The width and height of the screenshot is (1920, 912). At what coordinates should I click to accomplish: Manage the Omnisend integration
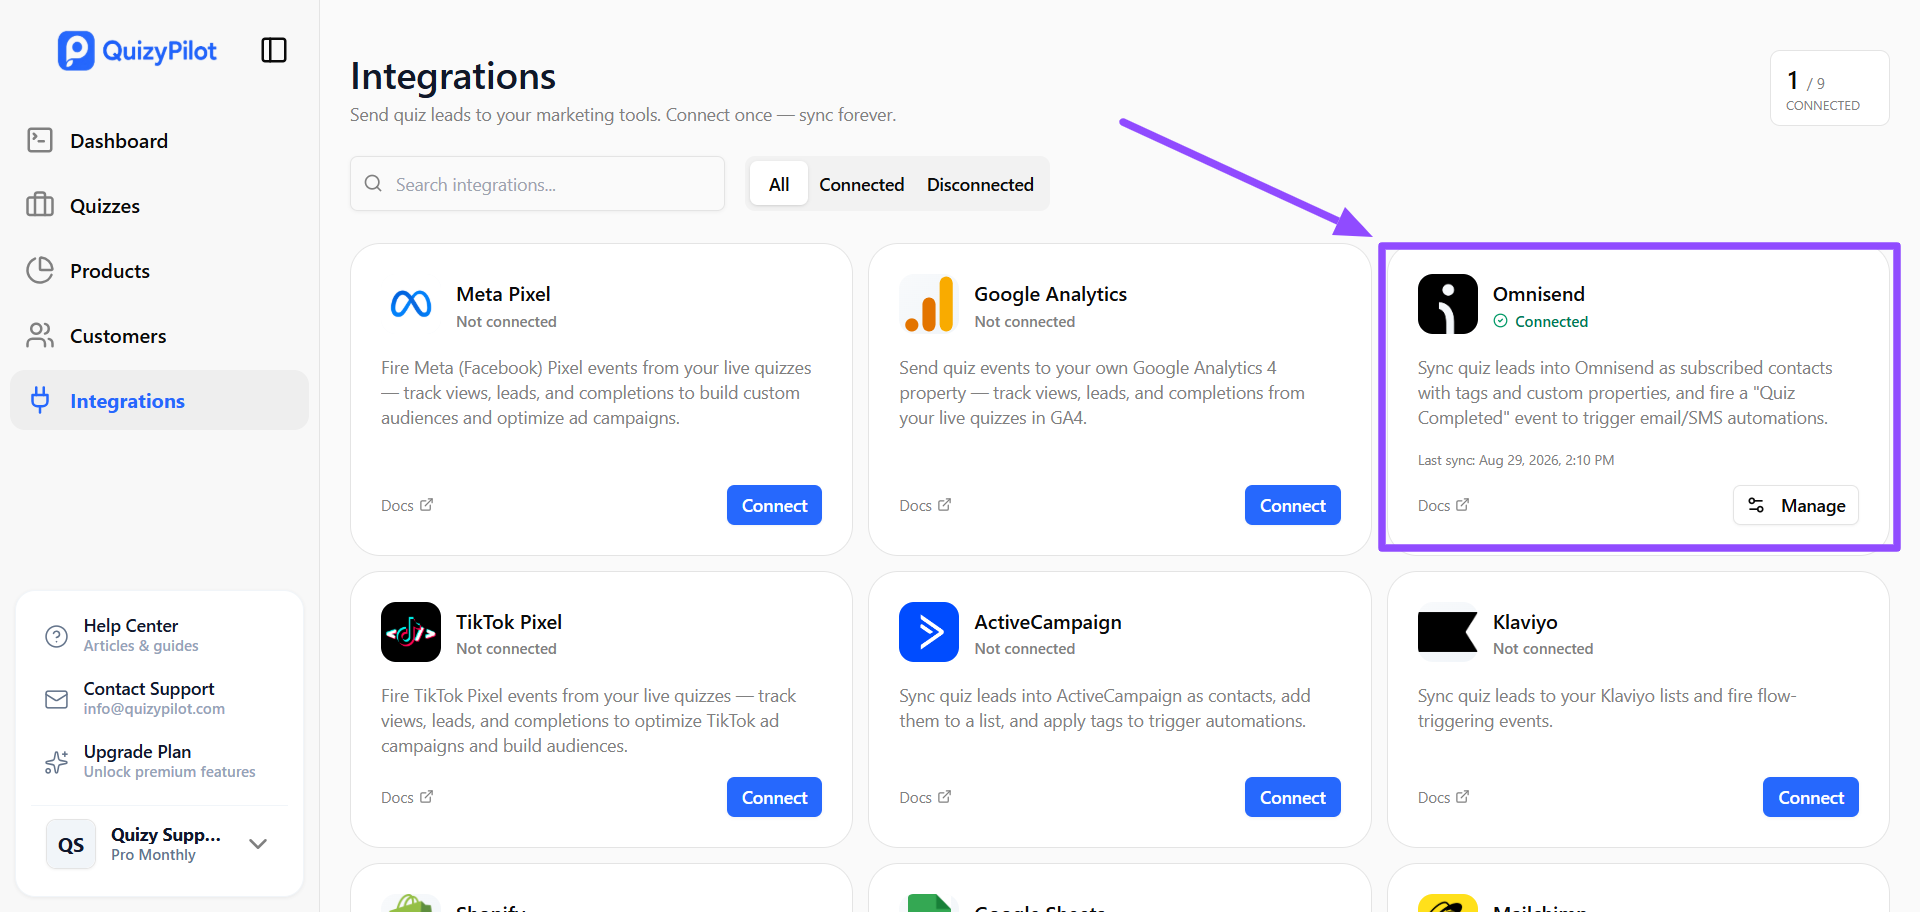[1796, 505]
